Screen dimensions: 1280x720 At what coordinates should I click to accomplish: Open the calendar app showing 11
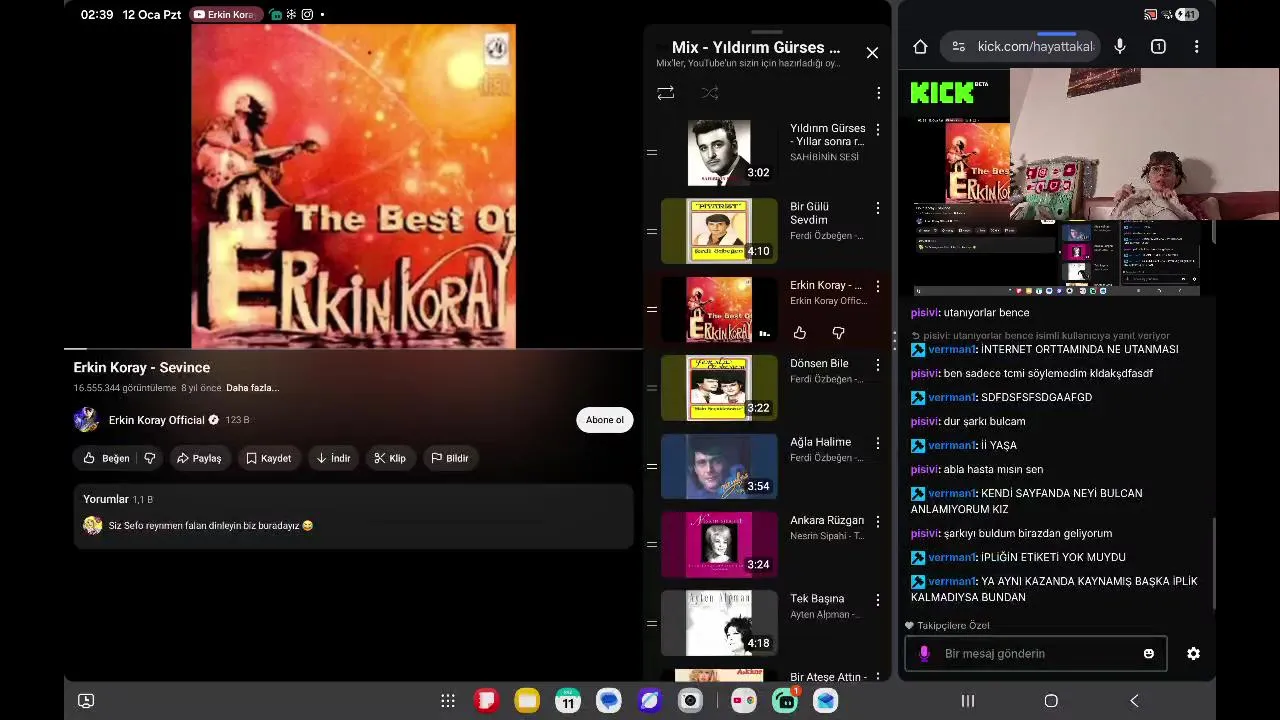[568, 701]
